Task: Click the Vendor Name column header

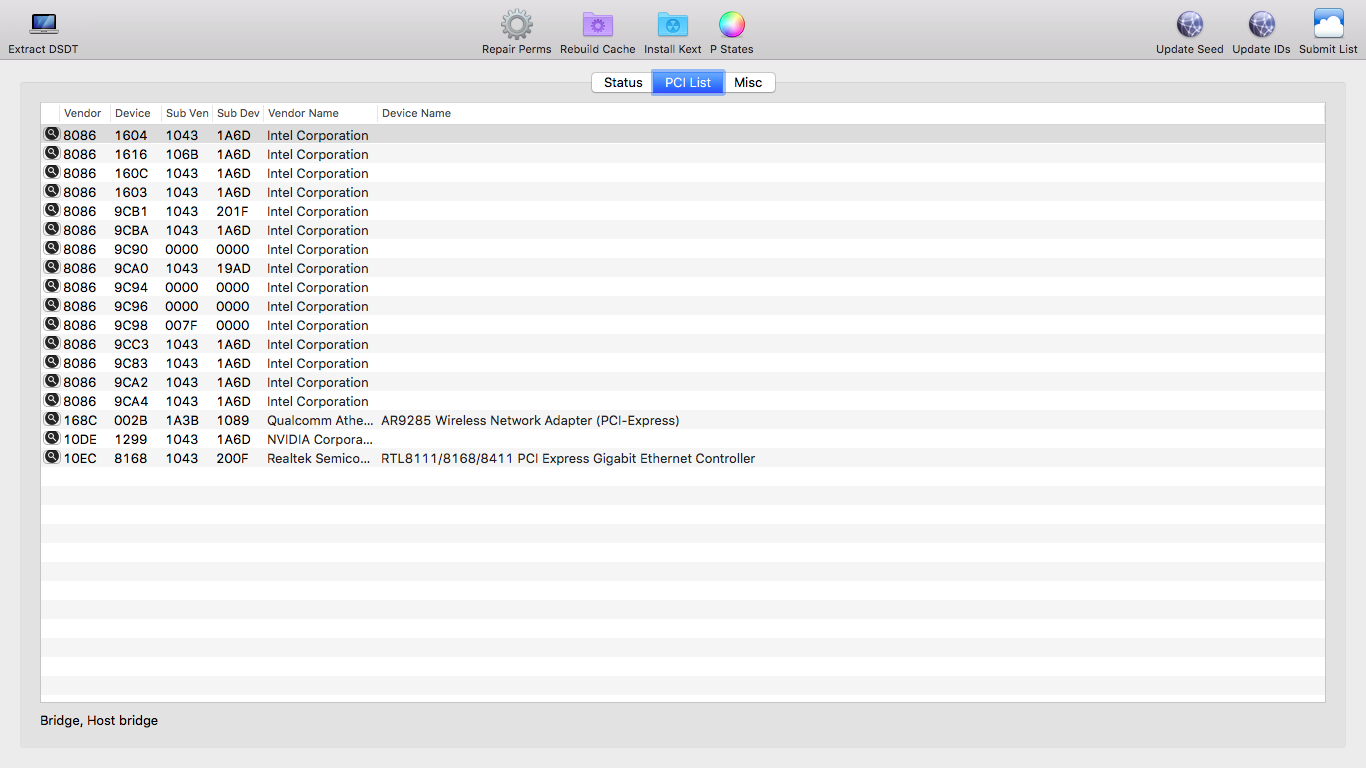Action: 303,113
